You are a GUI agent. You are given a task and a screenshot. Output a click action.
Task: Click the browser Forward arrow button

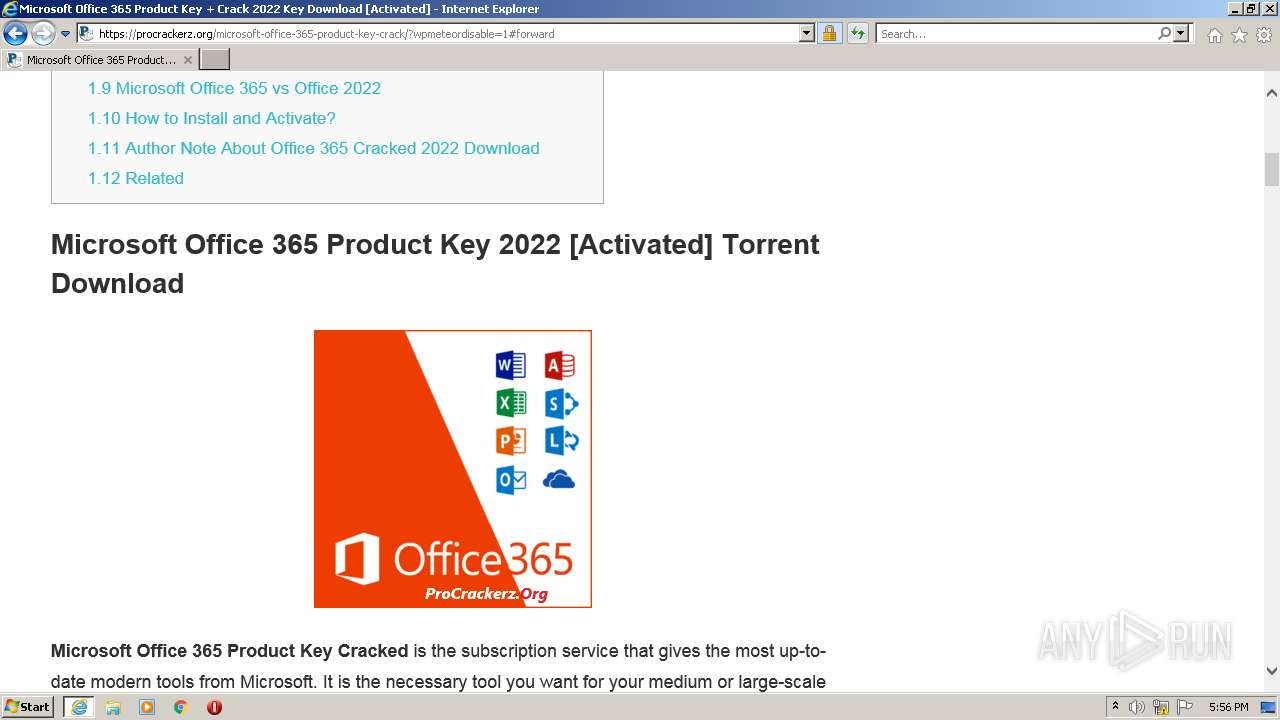43,34
